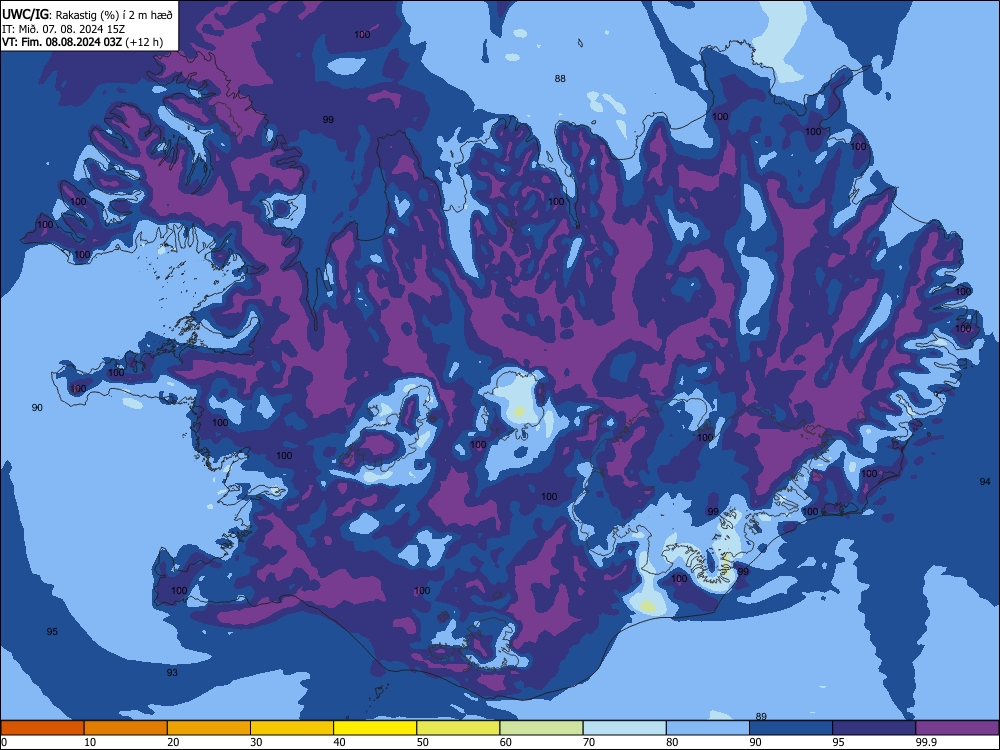This screenshot has height=750, width=1000.
Task: Click the initial time 'IT: Mið. 07. 08. 2024 15Z'
Action: (64, 29)
